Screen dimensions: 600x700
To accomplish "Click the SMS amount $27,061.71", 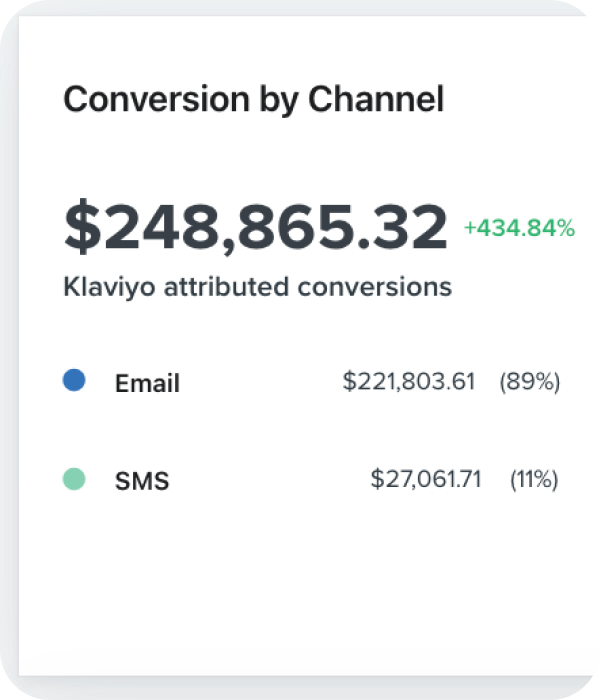I will (x=425, y=480).
